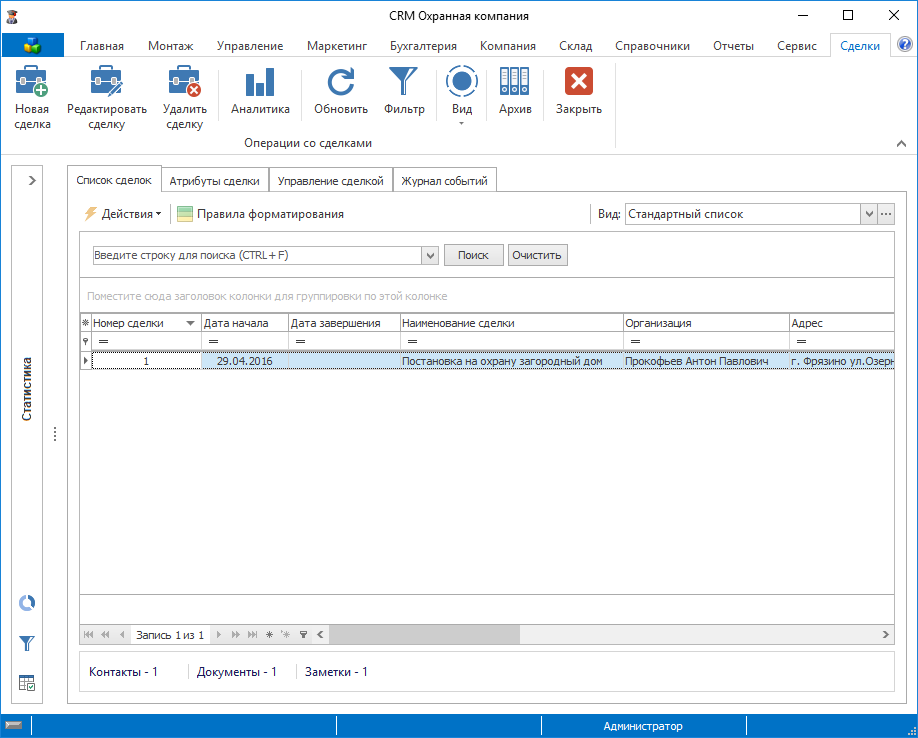Click the funnel icon in left sidebar
The width and height of the screenshot is (918, 738).
pyautogui.click(x=27, y=643)
